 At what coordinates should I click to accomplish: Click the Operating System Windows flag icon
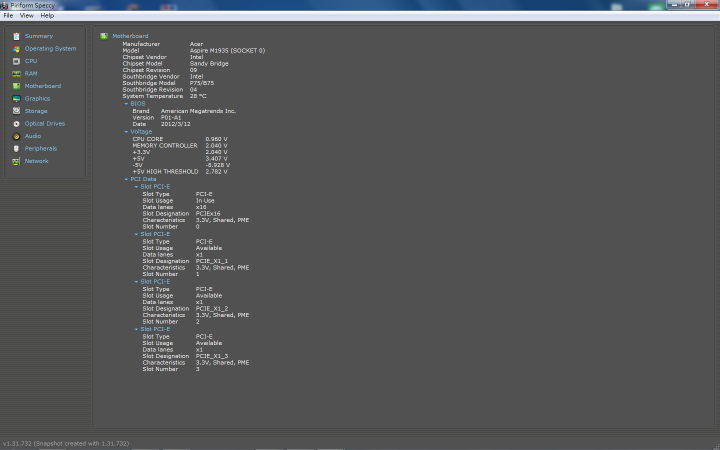pos(17,49)
